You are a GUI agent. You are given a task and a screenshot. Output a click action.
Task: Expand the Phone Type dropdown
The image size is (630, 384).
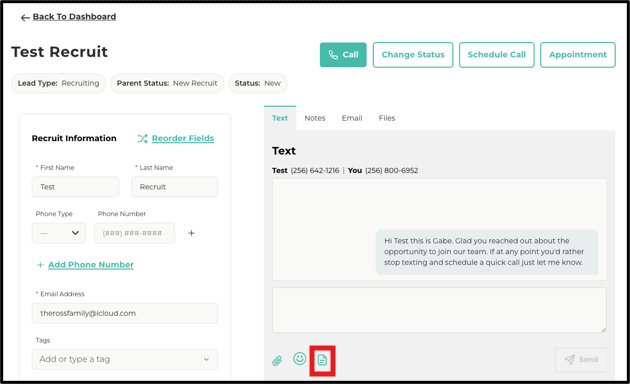[x=59, y=233]
